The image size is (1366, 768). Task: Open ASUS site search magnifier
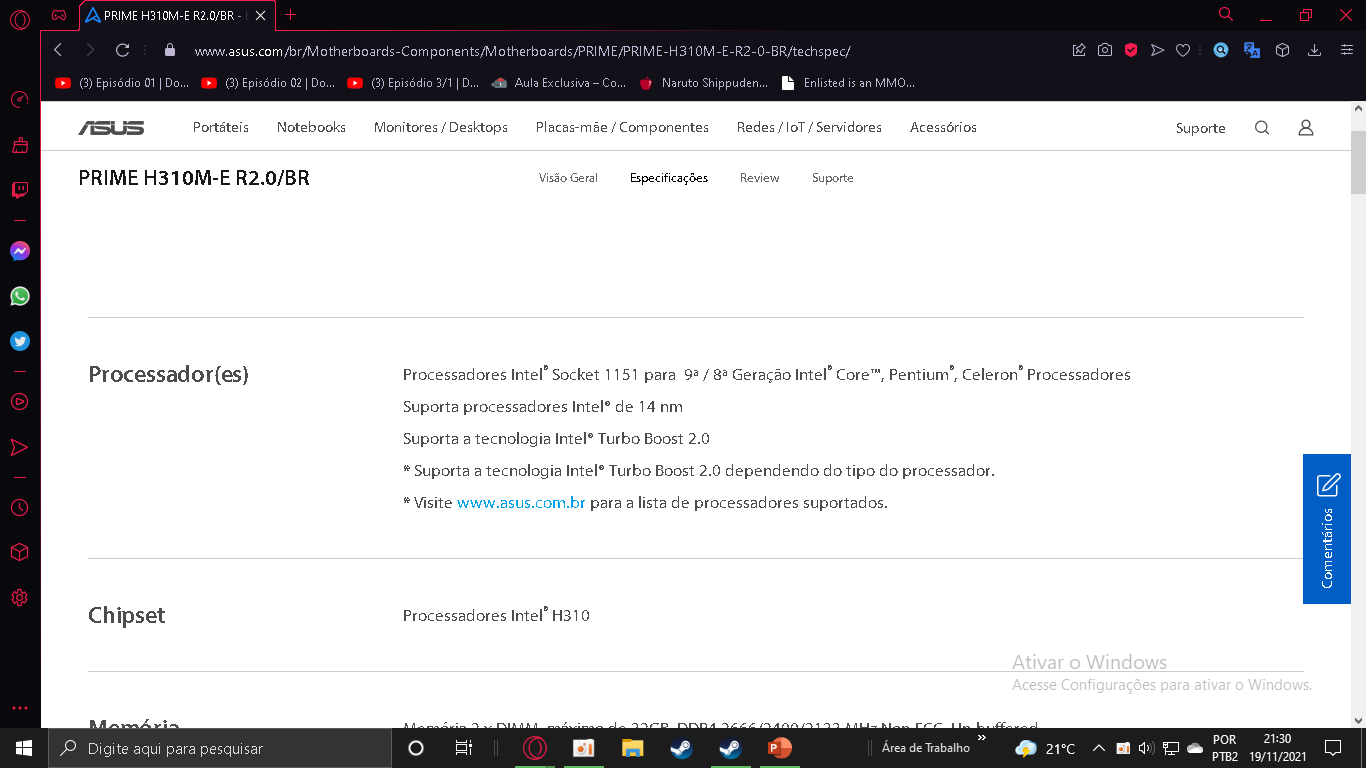pyautogui.click(x=1262, y=128)
